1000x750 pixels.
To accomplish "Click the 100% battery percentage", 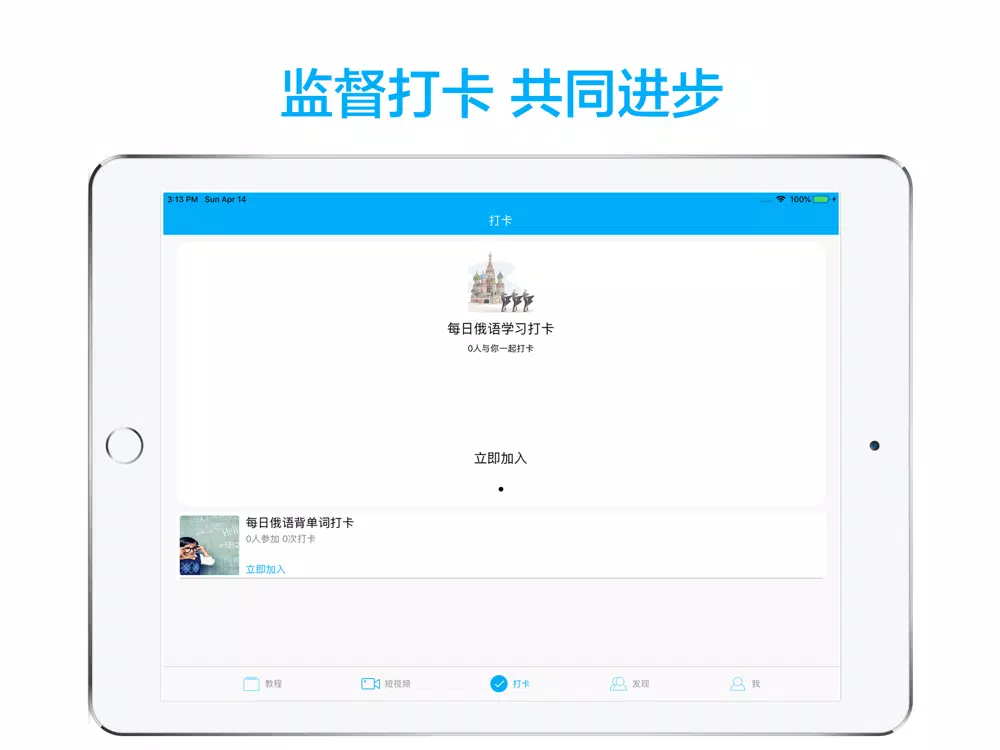I will coord(800,199).
